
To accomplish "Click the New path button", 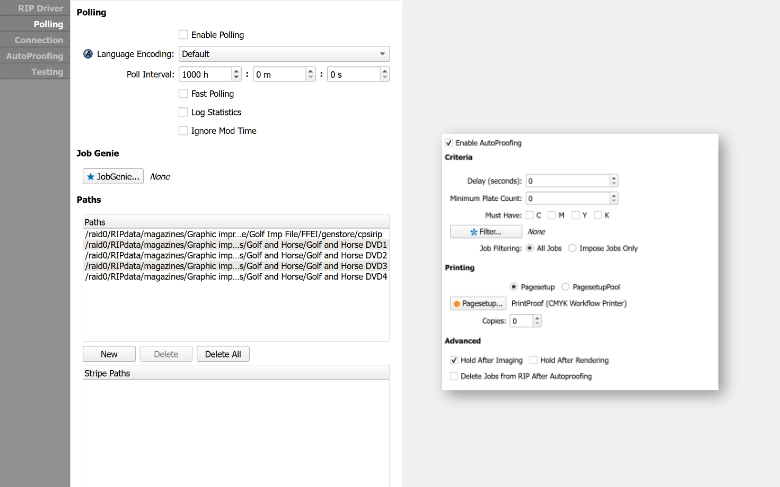I will click(x=109, y=354).
